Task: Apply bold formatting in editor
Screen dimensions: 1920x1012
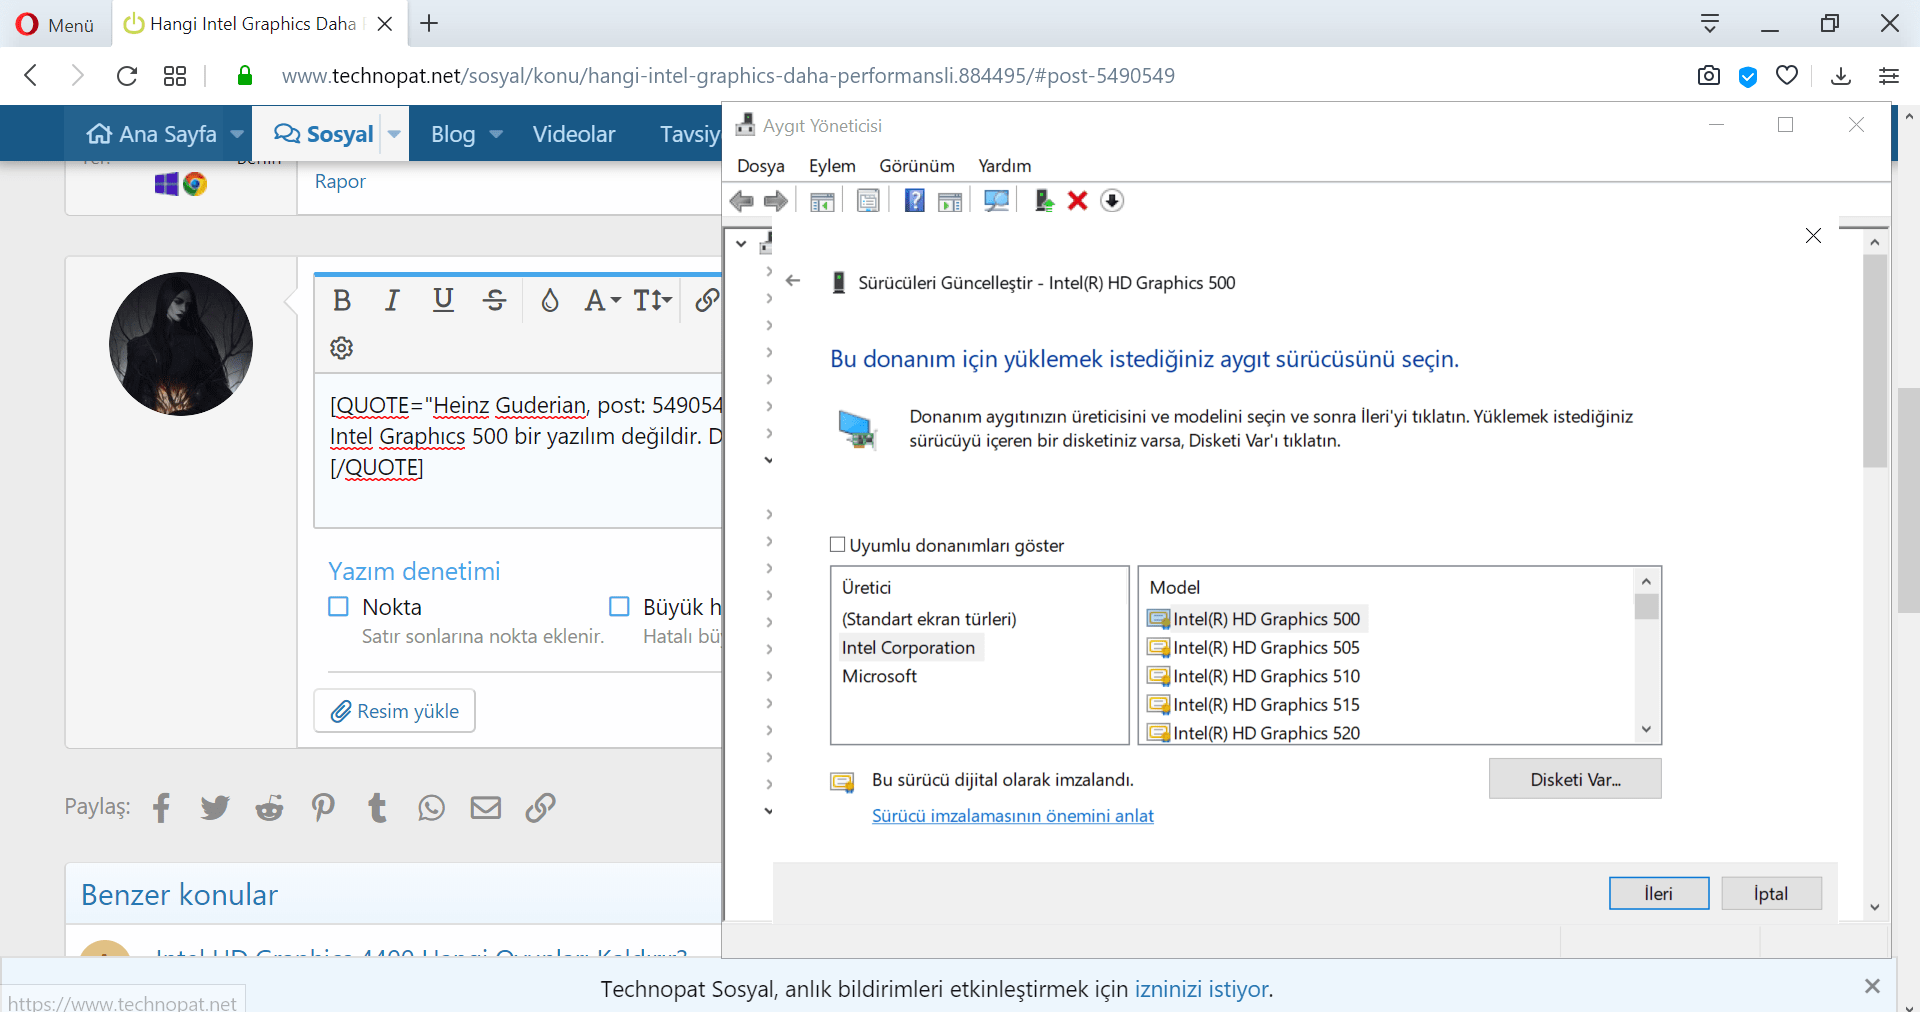Action: (342, 300)
